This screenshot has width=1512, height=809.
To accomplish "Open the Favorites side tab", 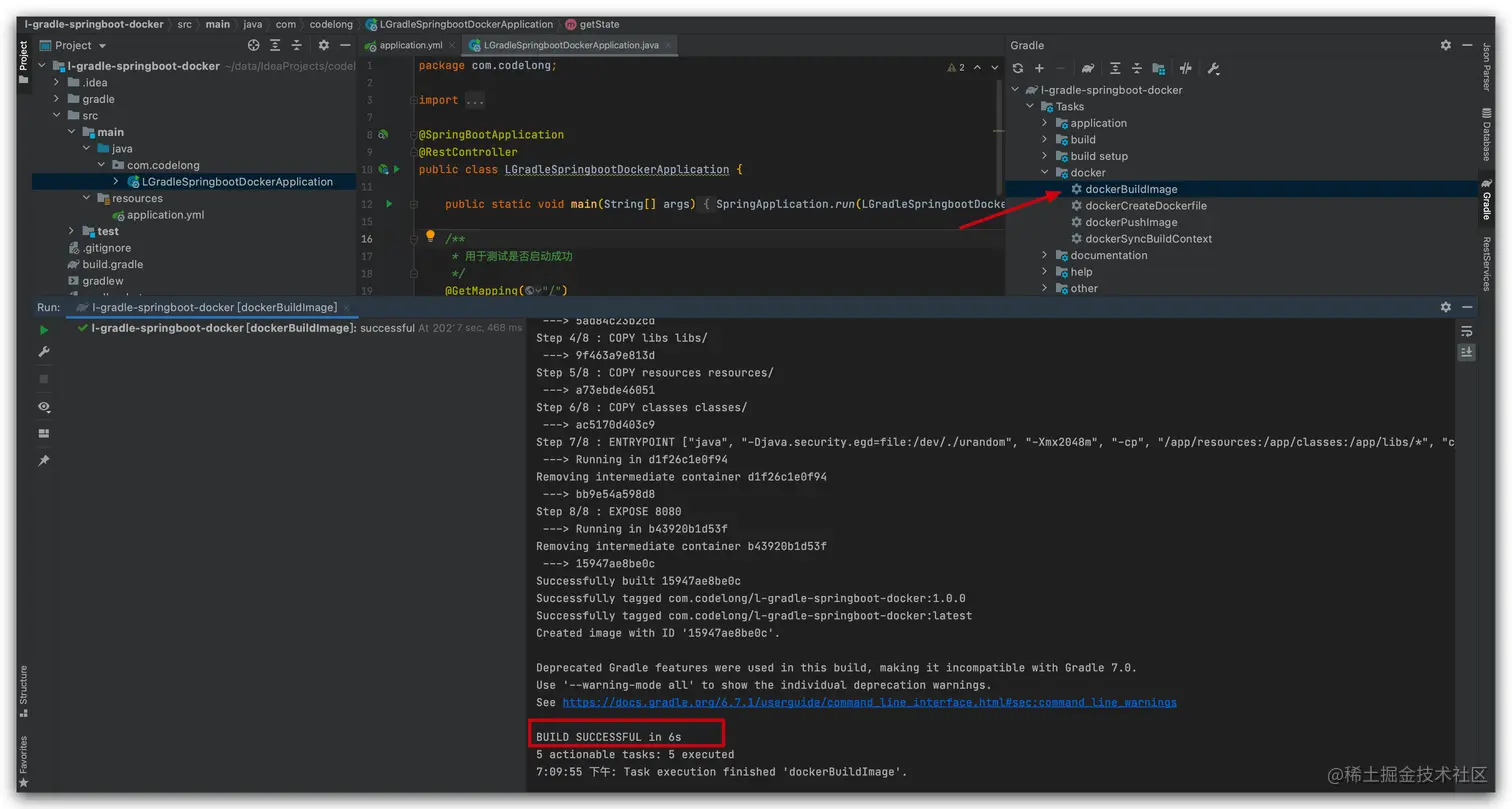I will pos(24,762).
